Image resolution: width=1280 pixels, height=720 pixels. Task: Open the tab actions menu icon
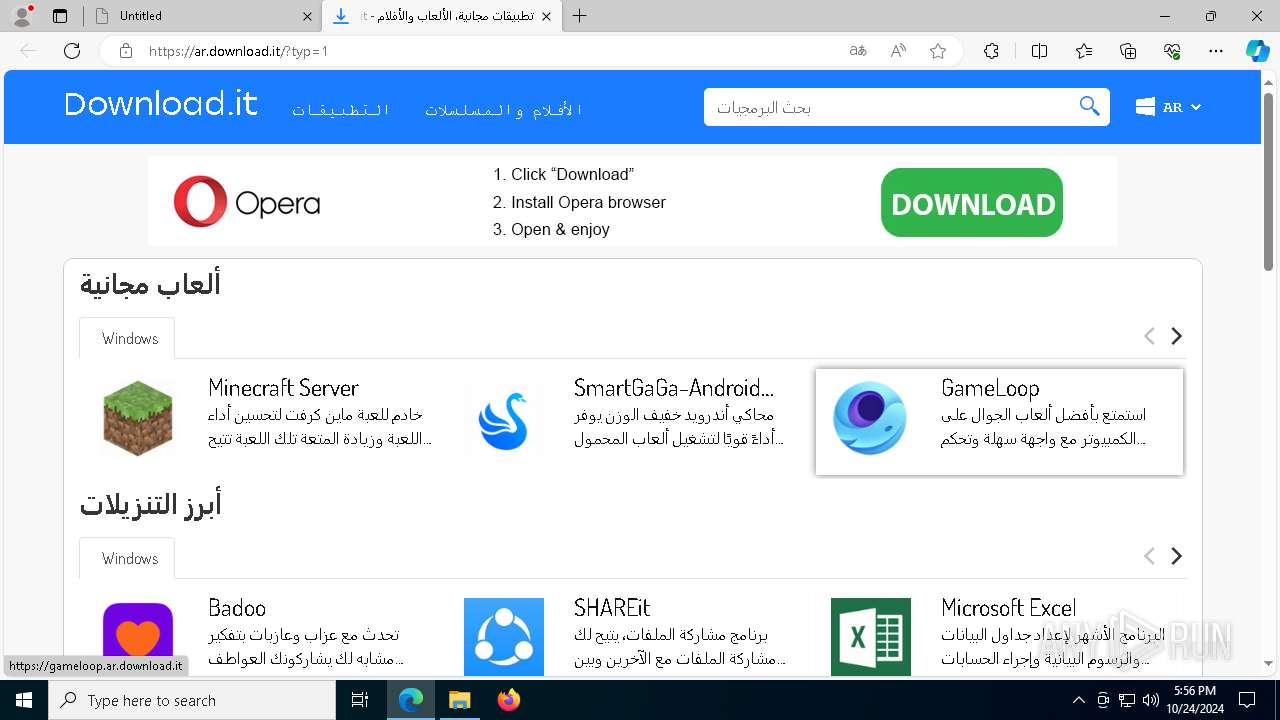pyautogui.click(x=60, y=16)
